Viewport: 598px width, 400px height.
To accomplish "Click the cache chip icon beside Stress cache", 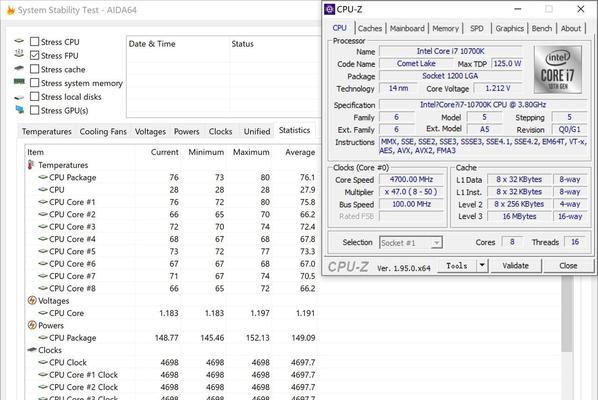I will click(19, 68).
